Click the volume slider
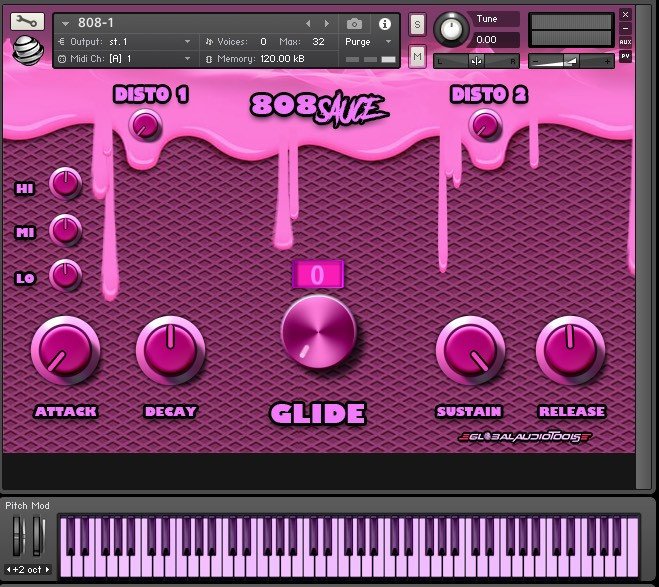 [x=571, y=61]
